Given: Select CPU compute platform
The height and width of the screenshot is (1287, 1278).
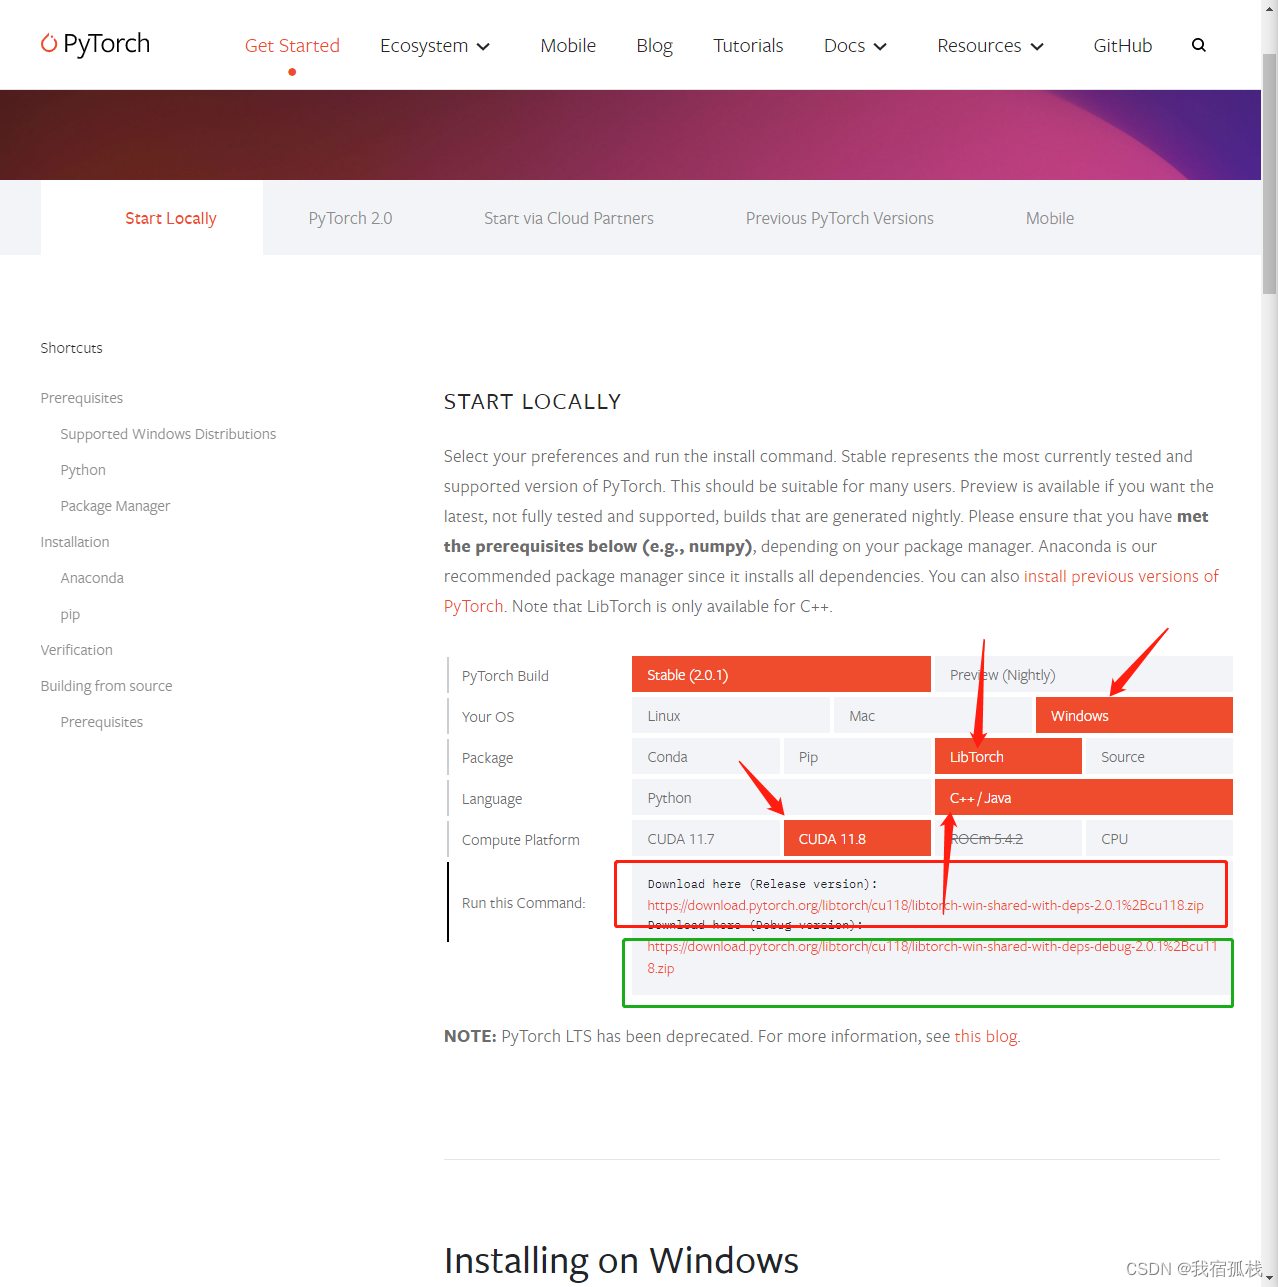Looking at the screenshot, I should pos(1159,839).
